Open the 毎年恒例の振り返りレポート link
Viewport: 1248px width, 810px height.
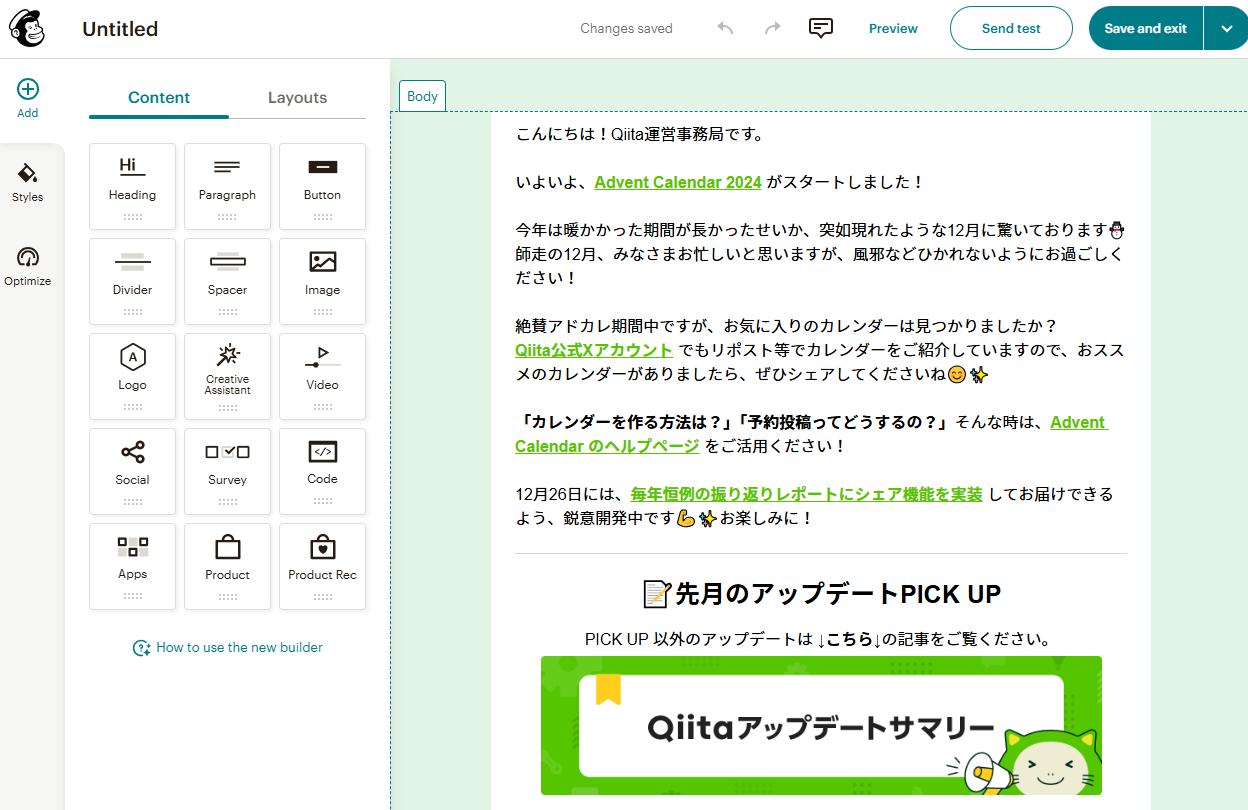tap(806, 494)
